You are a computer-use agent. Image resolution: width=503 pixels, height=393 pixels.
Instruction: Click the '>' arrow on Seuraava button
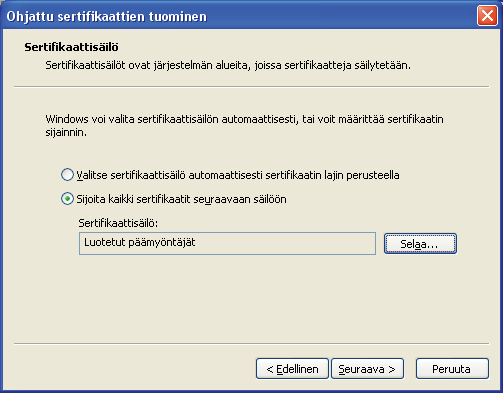pyautogui.click(x=392, y=369)
